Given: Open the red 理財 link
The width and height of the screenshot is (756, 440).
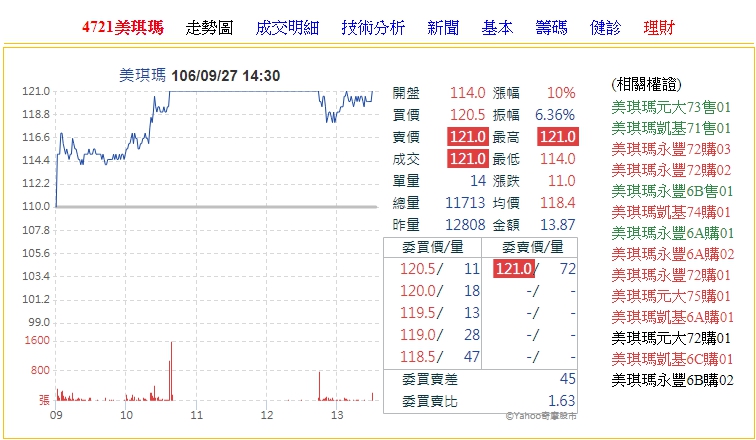Looking at the screenshot, I should coord(659,27).
